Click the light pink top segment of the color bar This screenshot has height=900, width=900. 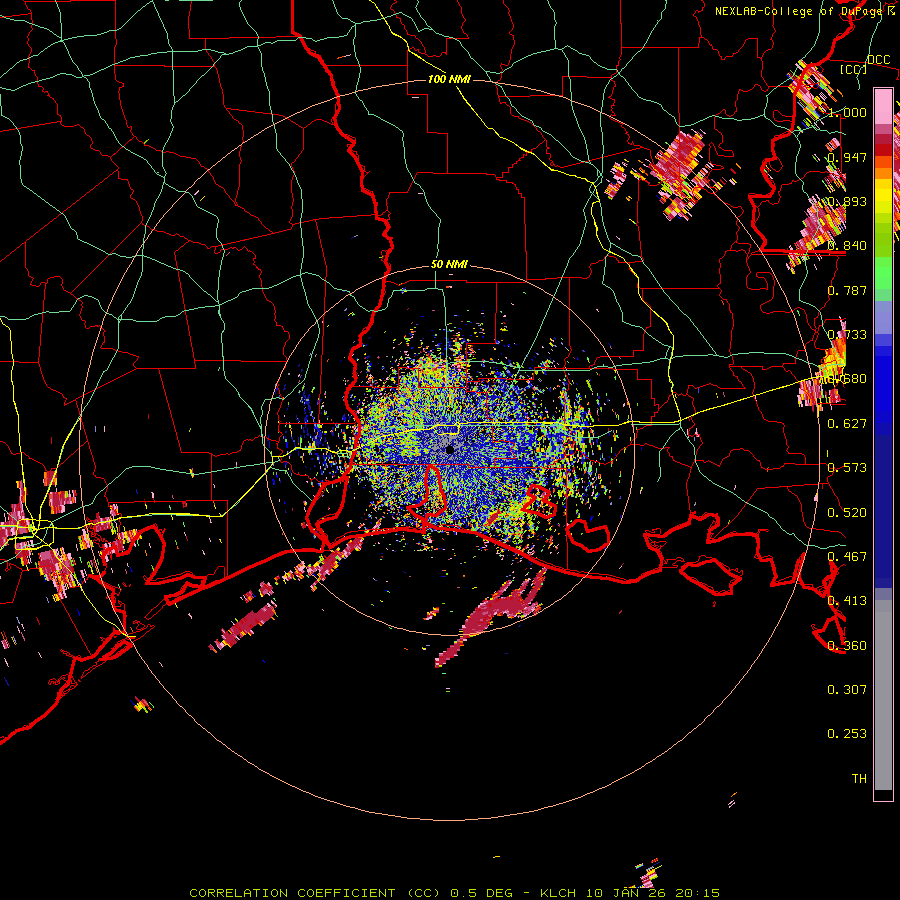tap(883, 106)
